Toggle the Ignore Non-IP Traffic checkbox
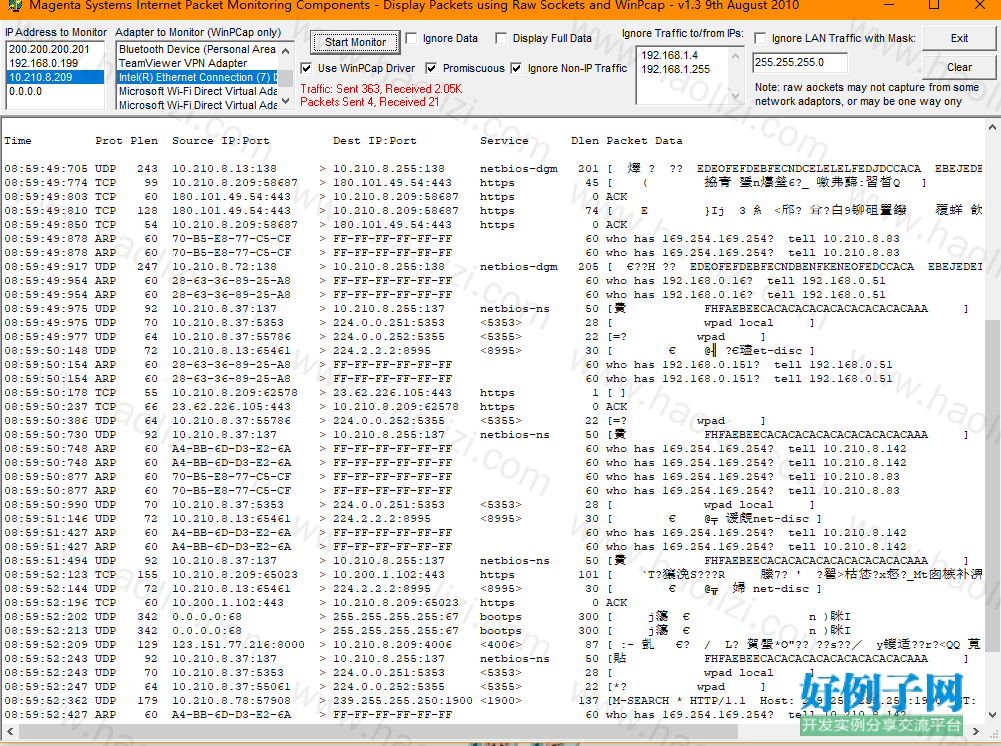 pos(516,68)
